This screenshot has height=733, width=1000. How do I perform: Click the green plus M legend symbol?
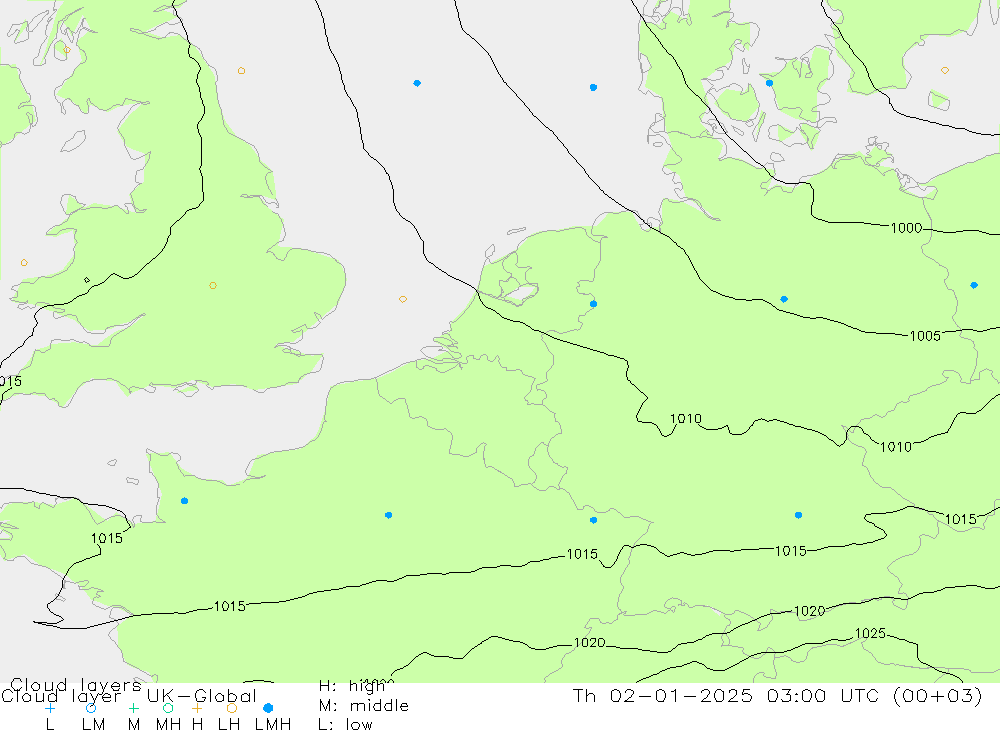click(x=133, y=708)
